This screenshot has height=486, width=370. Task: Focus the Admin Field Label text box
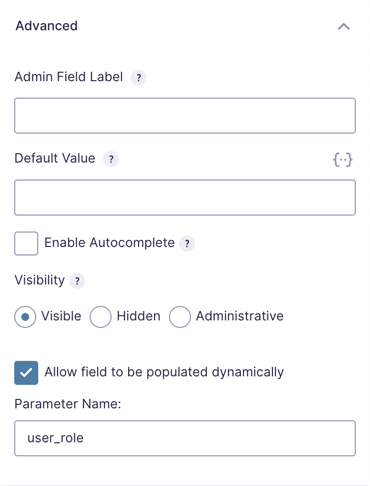click(x=185, y=116)
